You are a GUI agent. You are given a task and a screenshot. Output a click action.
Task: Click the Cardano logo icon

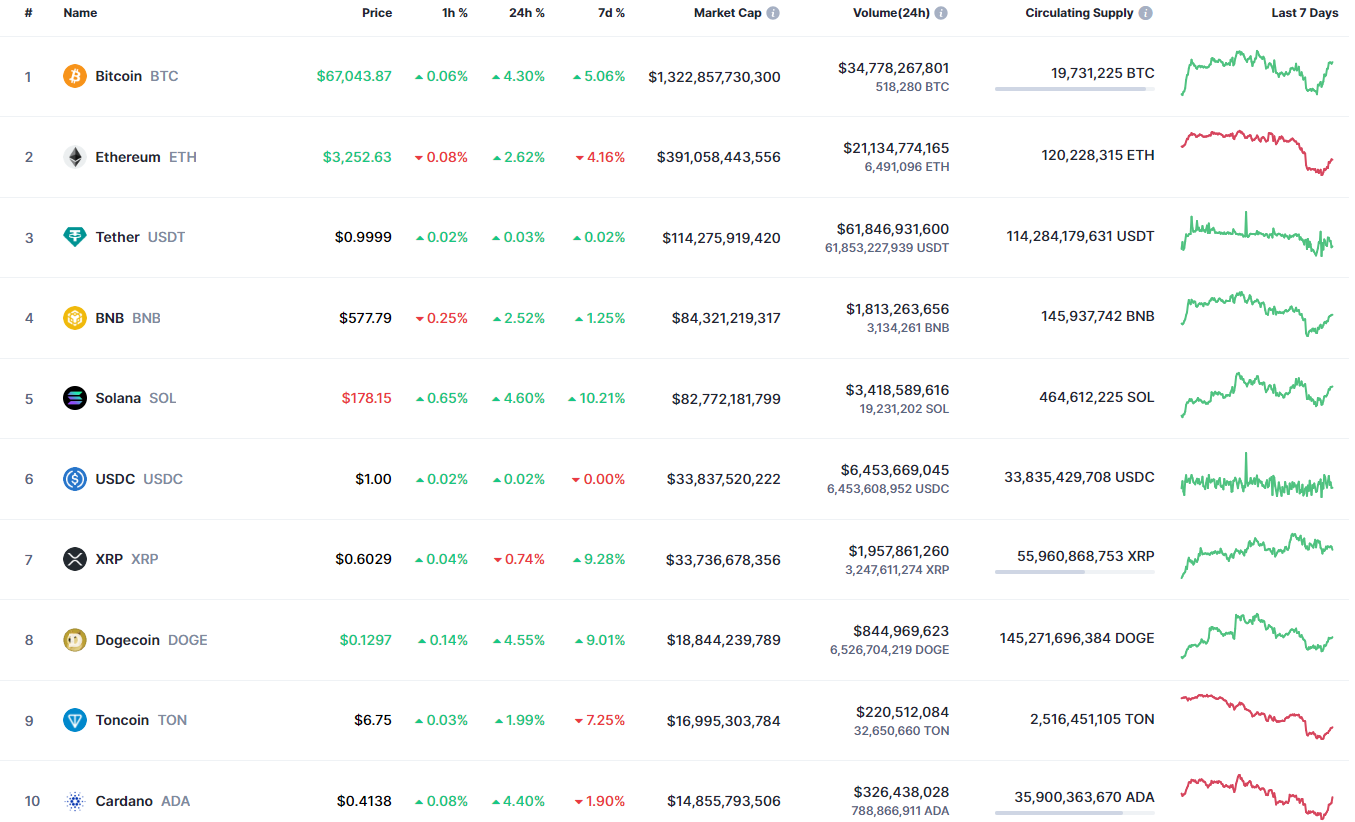[75, 801]
